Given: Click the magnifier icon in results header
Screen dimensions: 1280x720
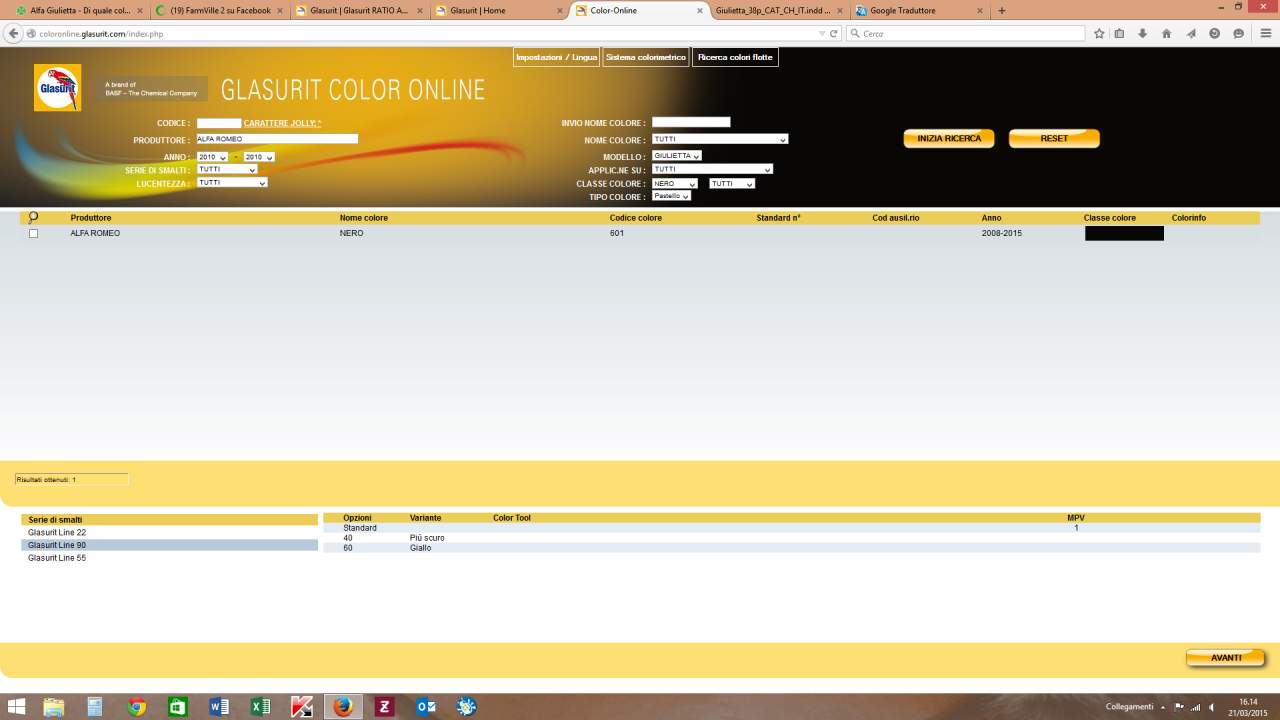Looking at the screenshot, I should (33, 217).
